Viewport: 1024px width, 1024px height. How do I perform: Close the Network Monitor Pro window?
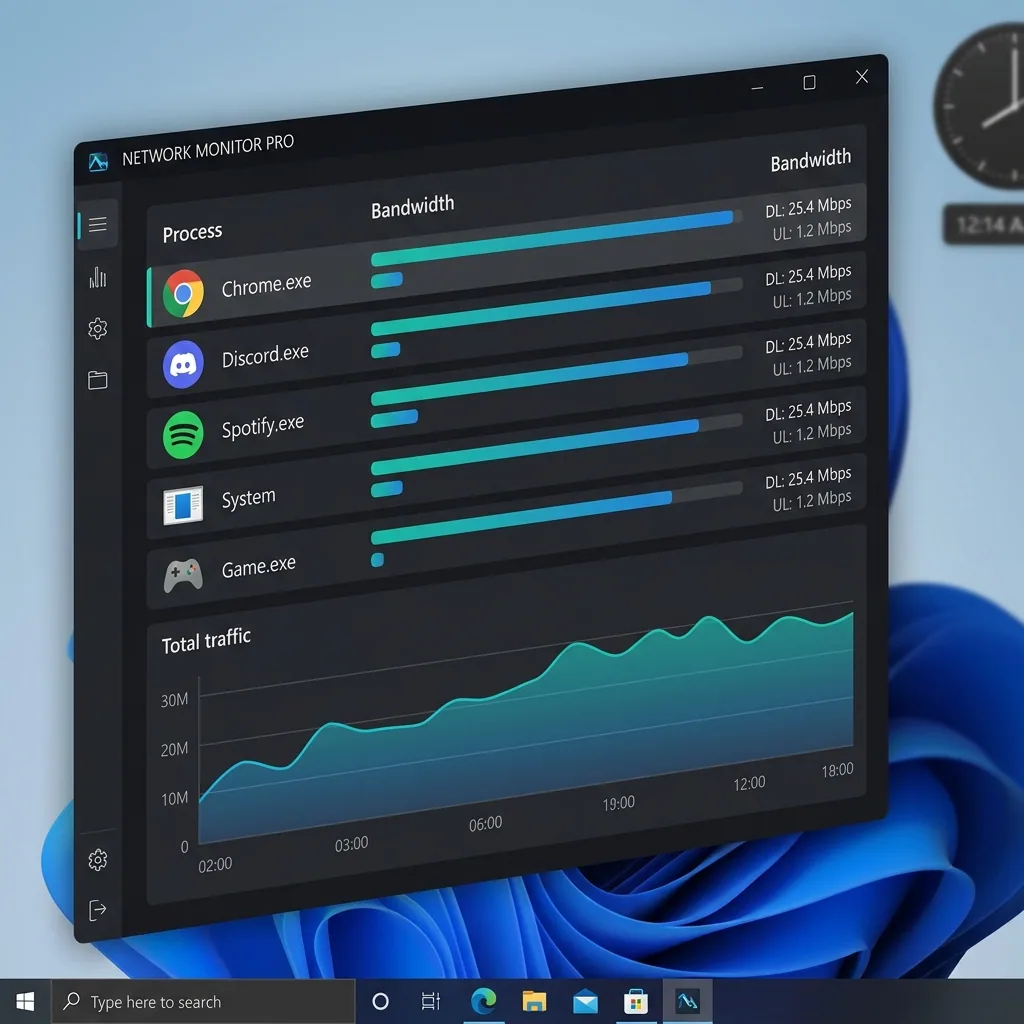[862, 76]
